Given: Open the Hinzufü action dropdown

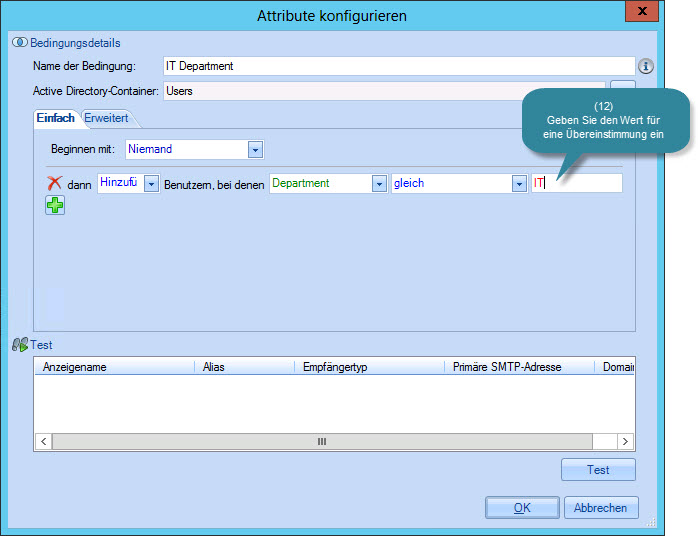Looking at the screenshot, I should tap(151, 183).
